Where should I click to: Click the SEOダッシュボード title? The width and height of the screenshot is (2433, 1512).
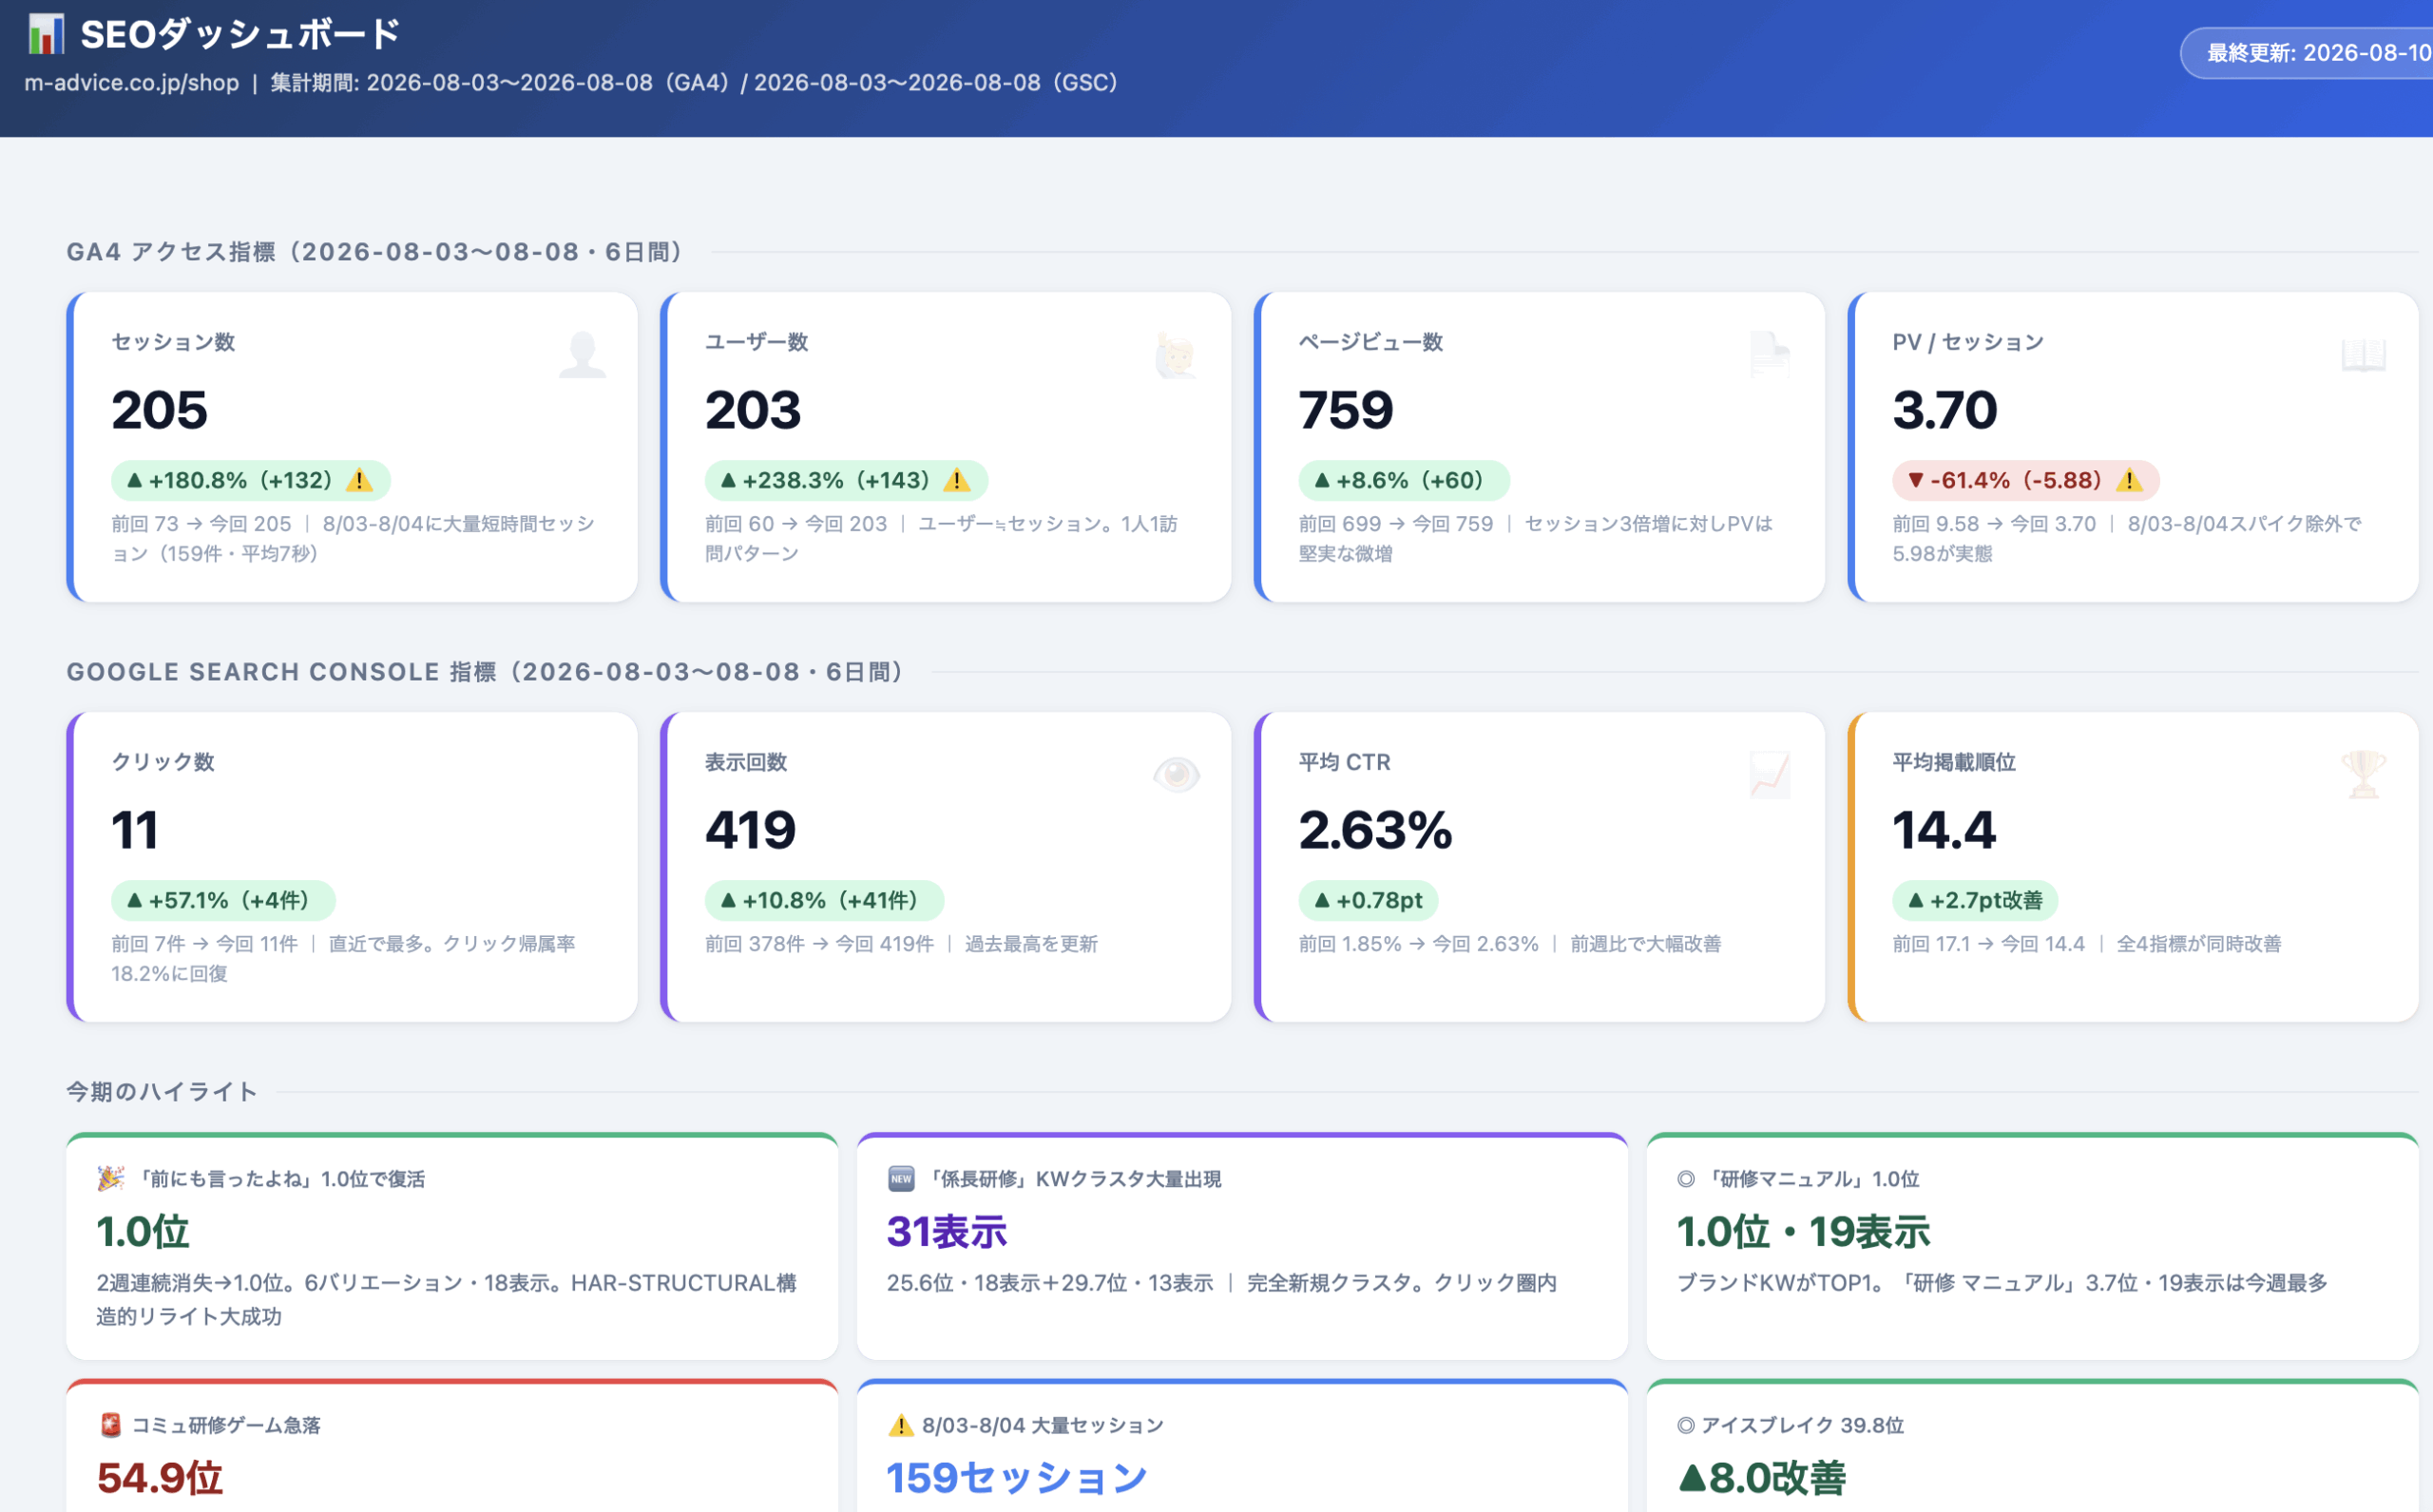coord(240,34)
